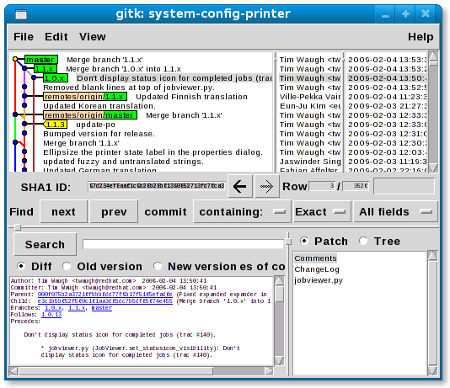This screenshot has height=388, width=450.
Task: Open the Exact match type dropdown
Action: [322, 212]
